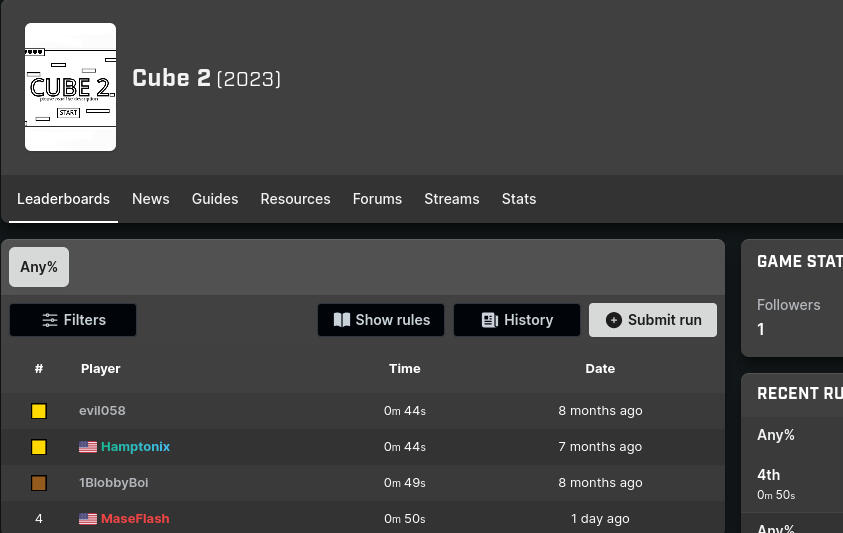Click the US flag next to MaseFlash
Screen dimensions: 843x533
pyautogui.click(x=88, y=519)
